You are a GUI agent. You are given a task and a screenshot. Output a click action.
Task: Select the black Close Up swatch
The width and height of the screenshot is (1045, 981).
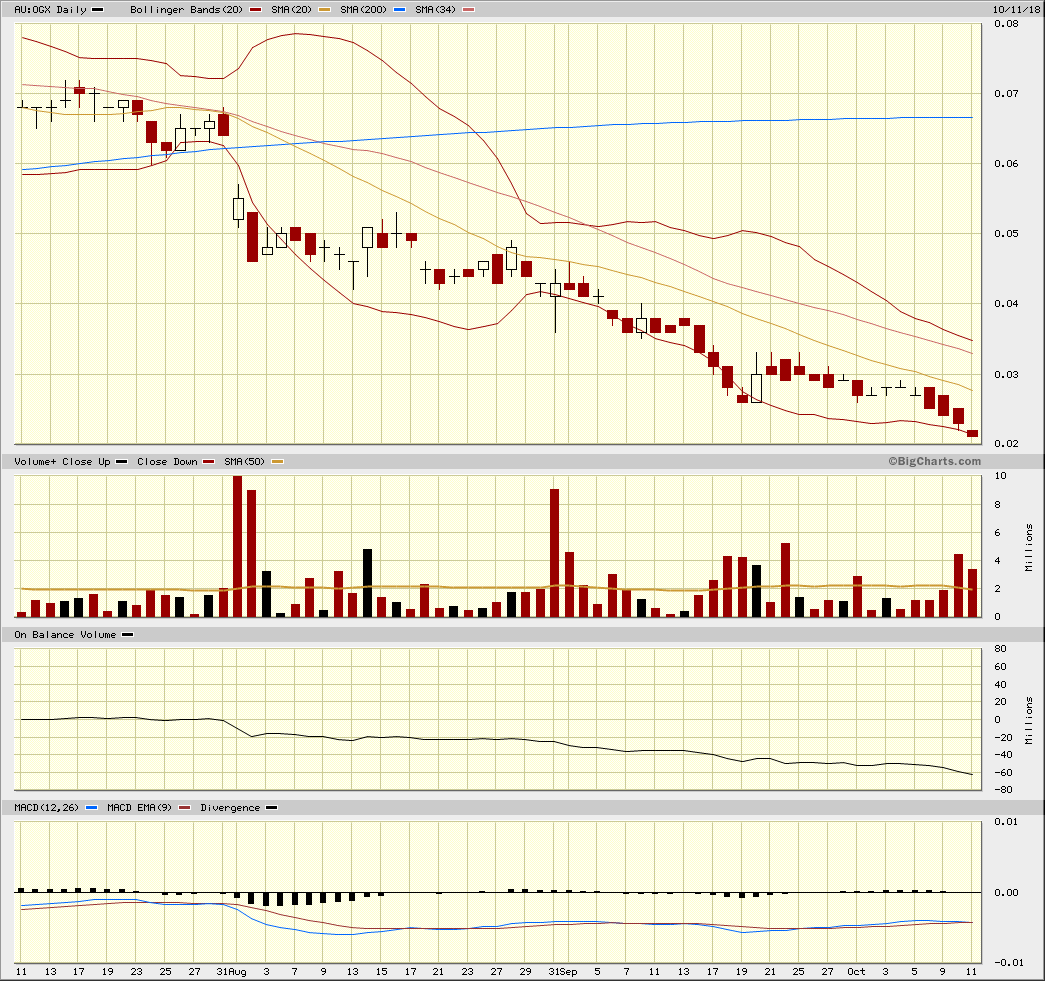(x=121, y=461)
